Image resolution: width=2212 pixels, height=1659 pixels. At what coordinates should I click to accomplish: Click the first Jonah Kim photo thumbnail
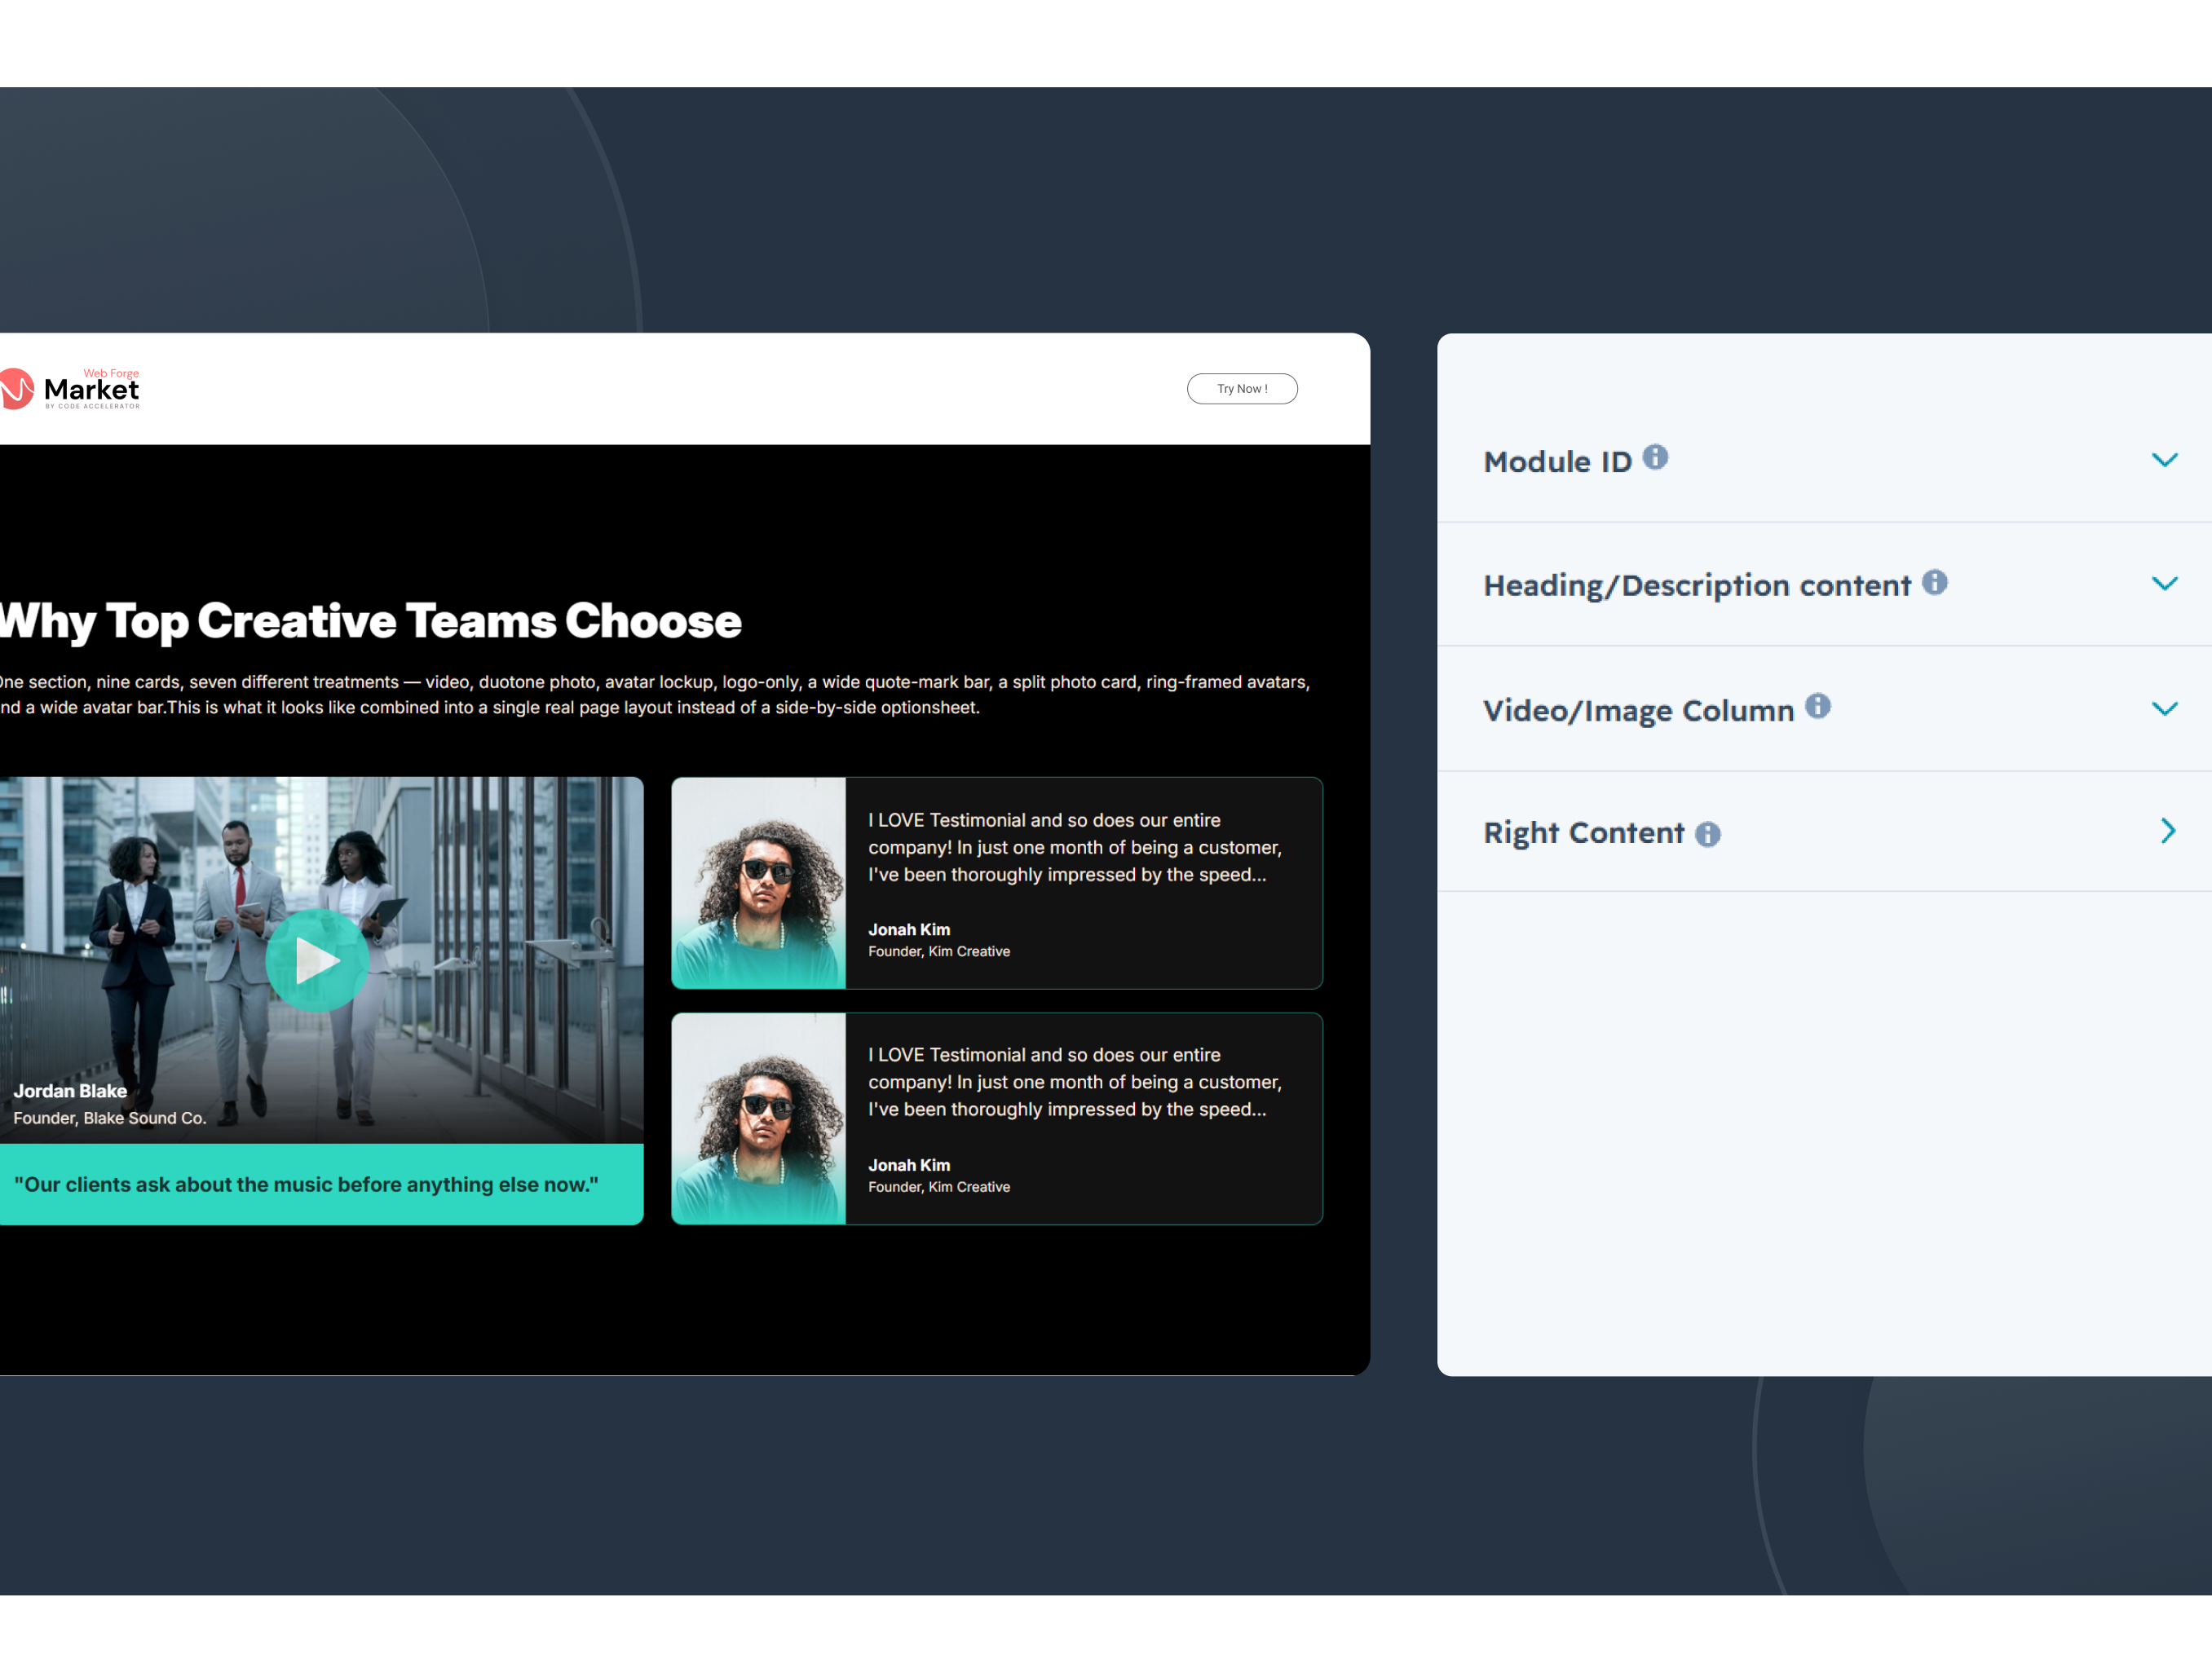coord(759,883)
